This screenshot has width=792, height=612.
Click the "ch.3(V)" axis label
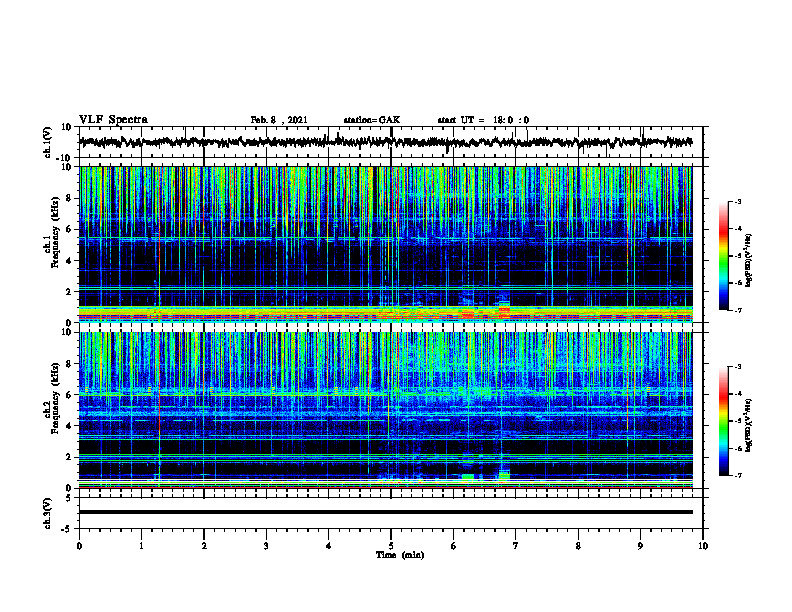tap(47, 513)
